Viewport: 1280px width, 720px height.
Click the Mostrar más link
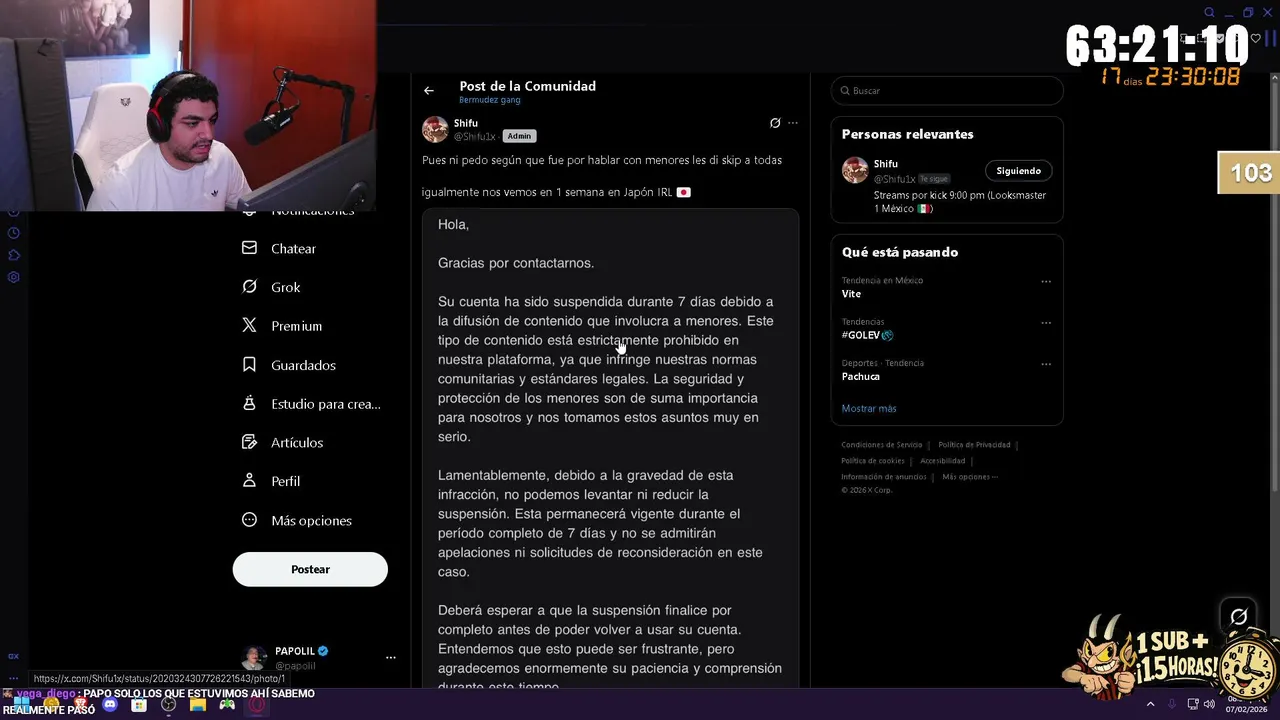coord(869,408)
